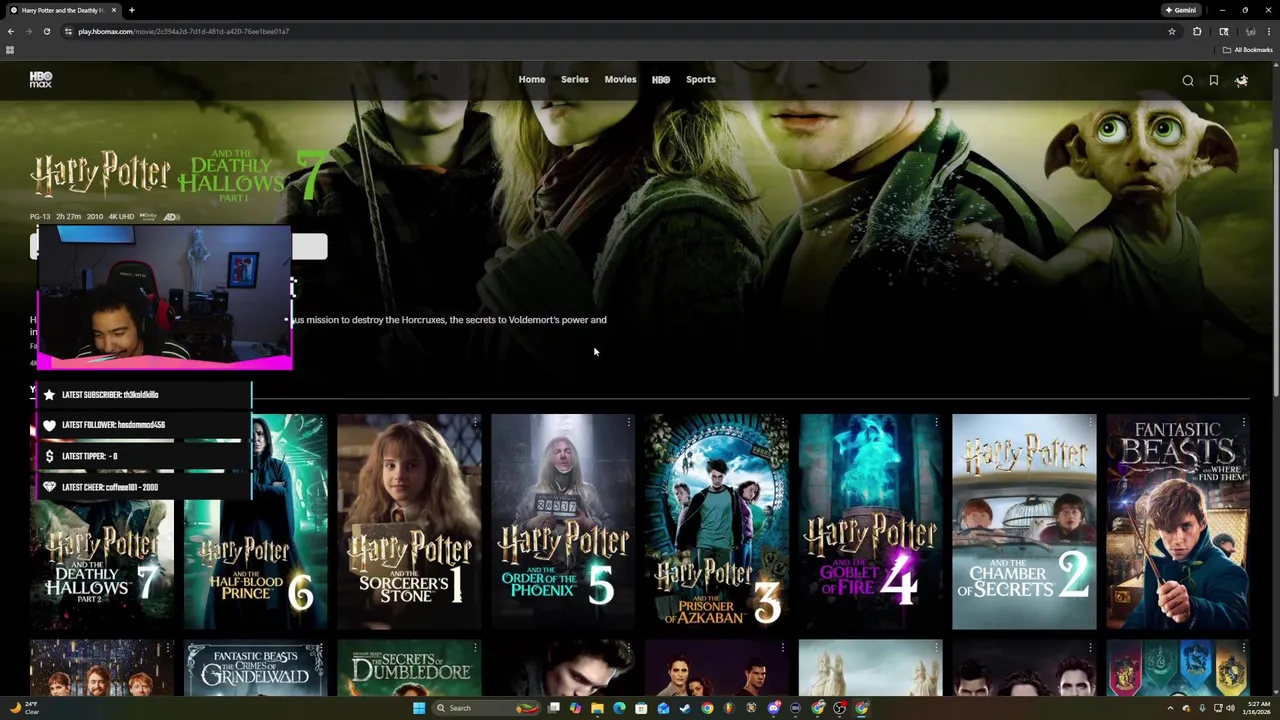
Task: Open Task View on taskbar
Action: point(553,708)
